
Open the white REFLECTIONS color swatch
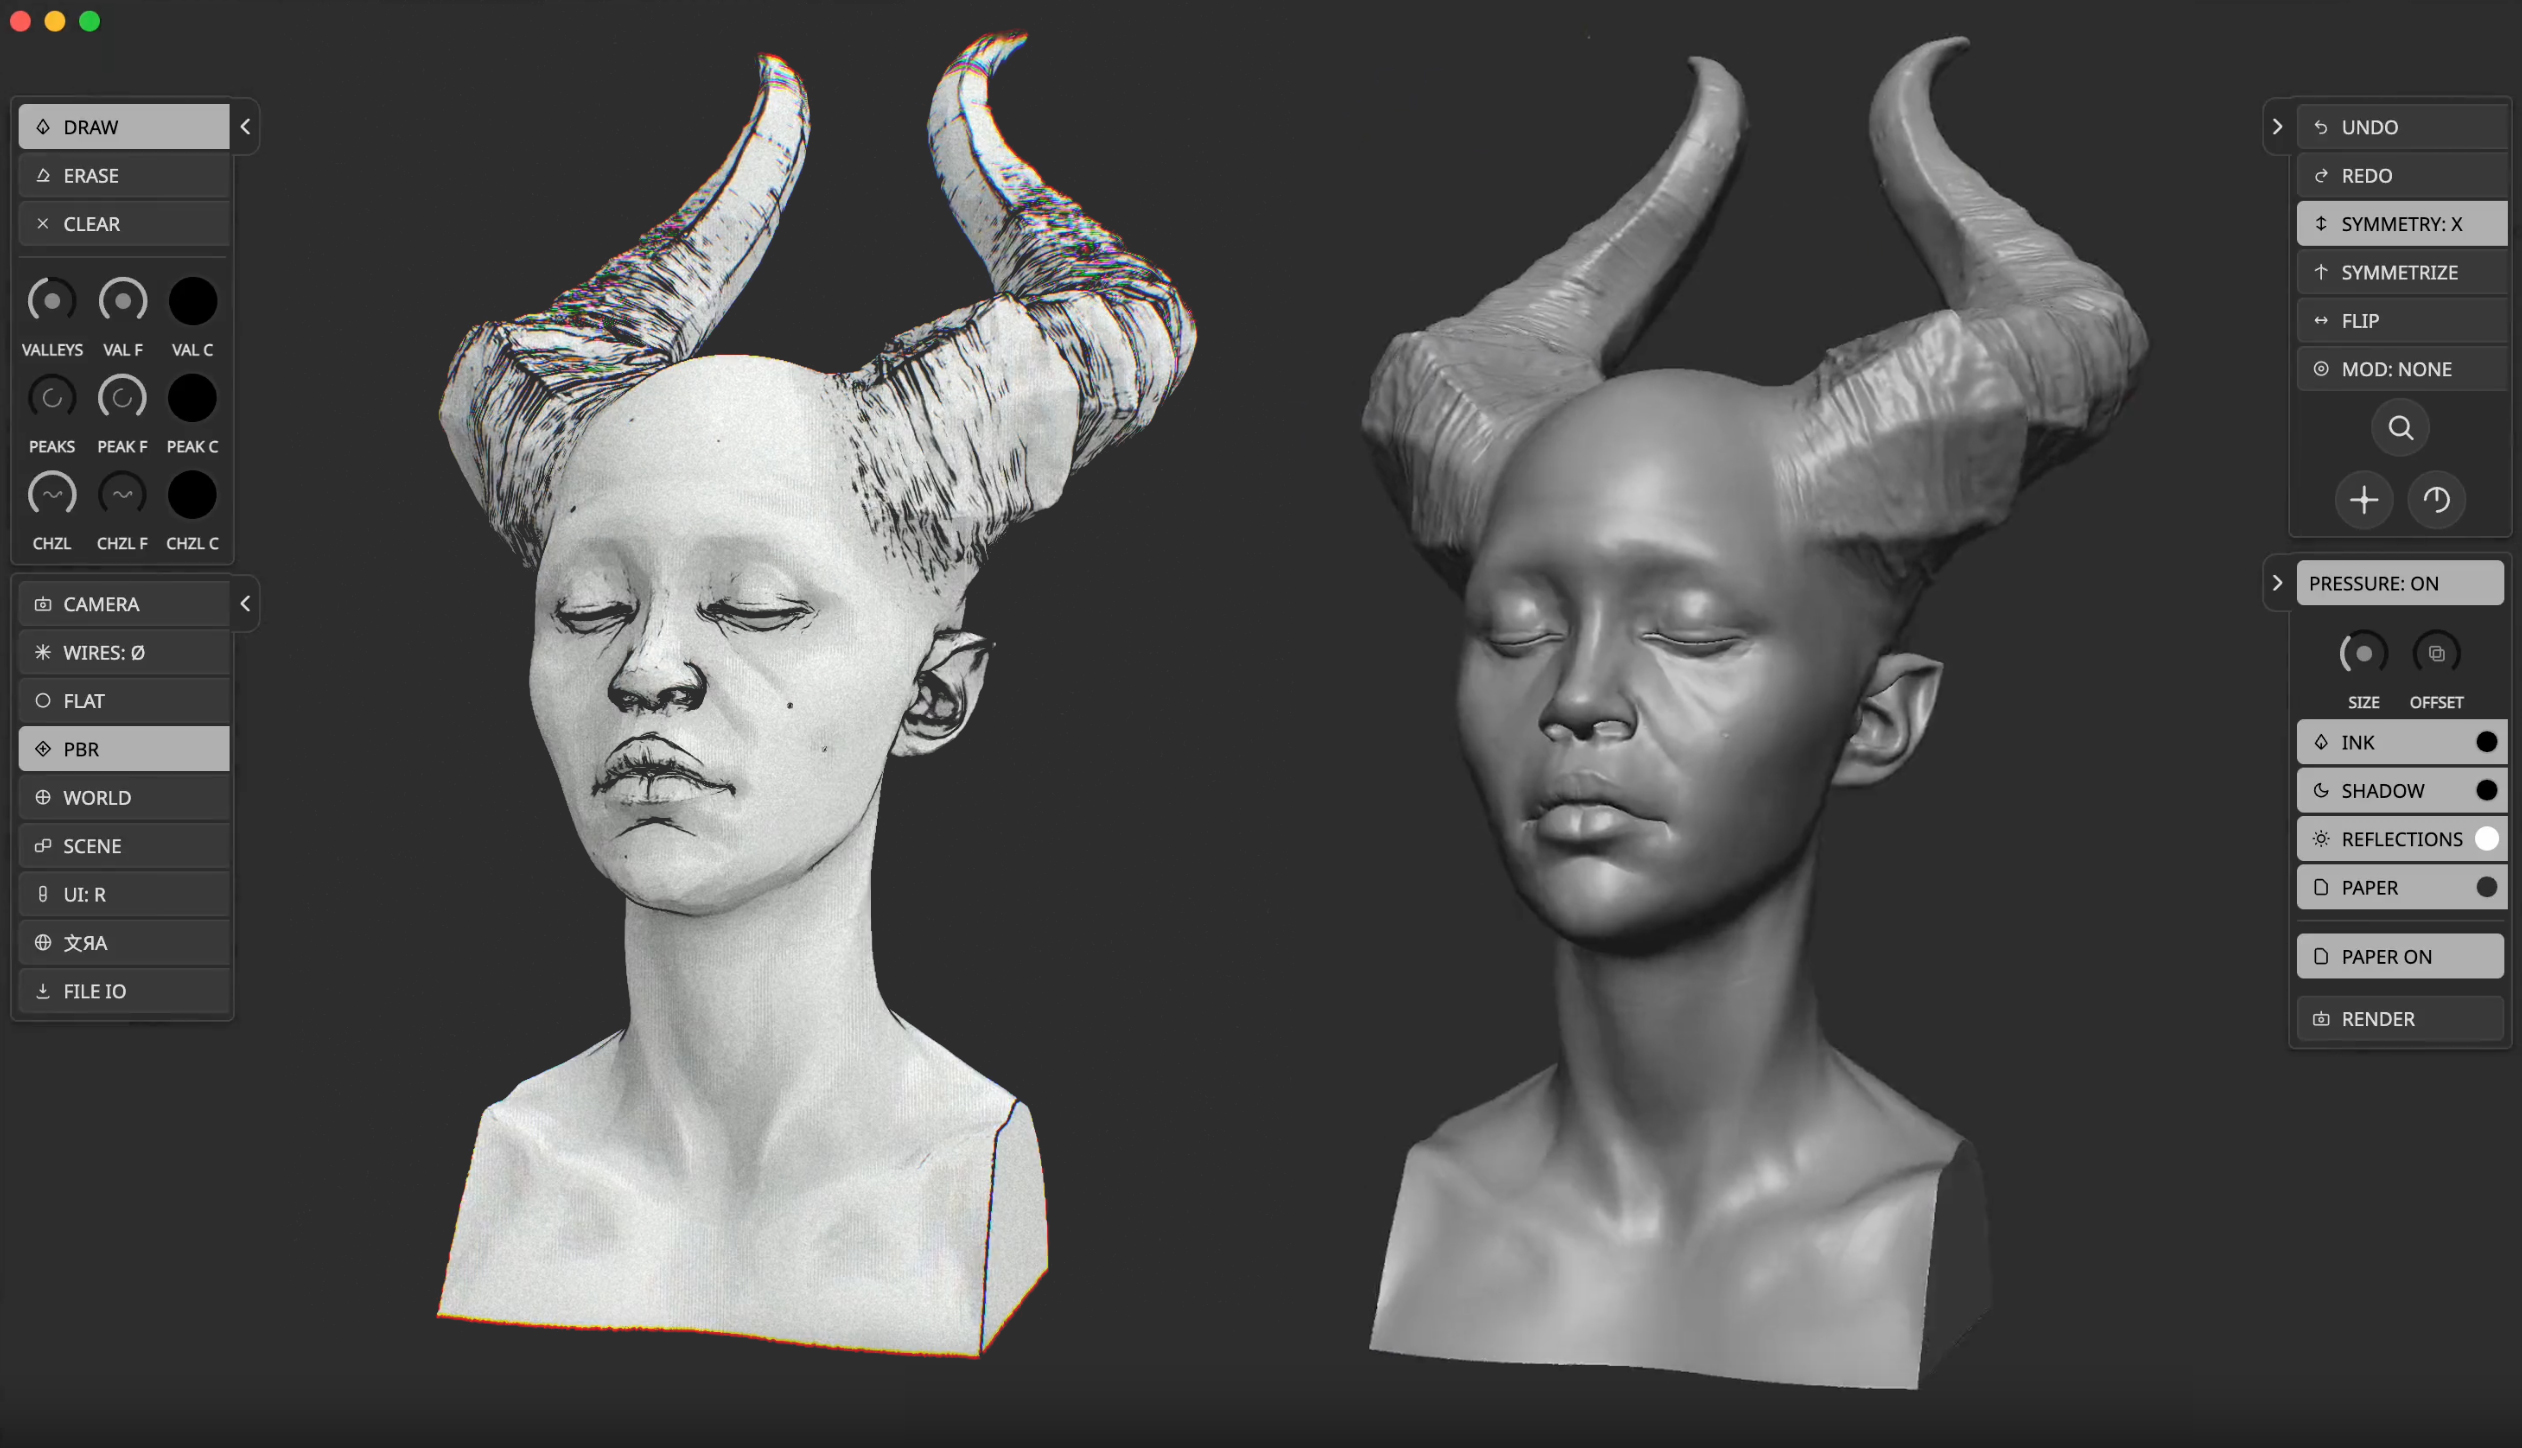[2486, 839]
